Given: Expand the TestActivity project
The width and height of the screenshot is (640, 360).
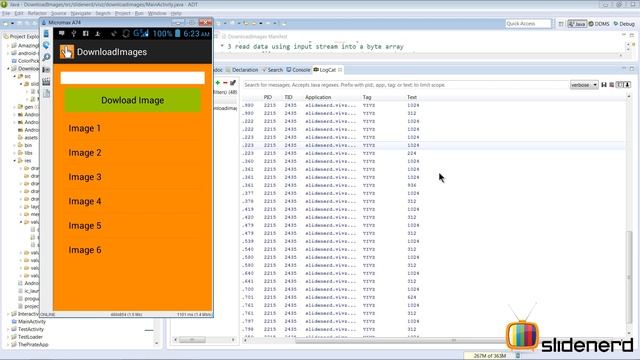Looking at the screenshot, I should click(8, 329).
